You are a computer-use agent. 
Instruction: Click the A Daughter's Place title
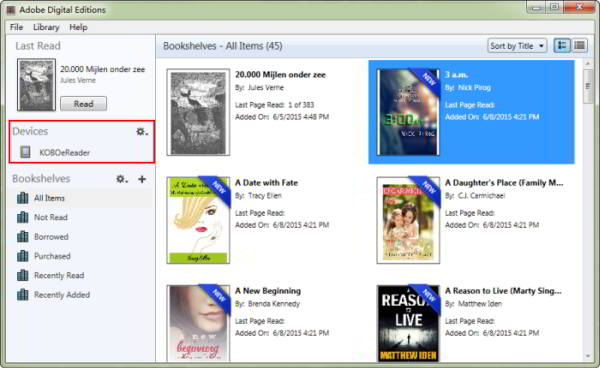click(x=504, y=183)
